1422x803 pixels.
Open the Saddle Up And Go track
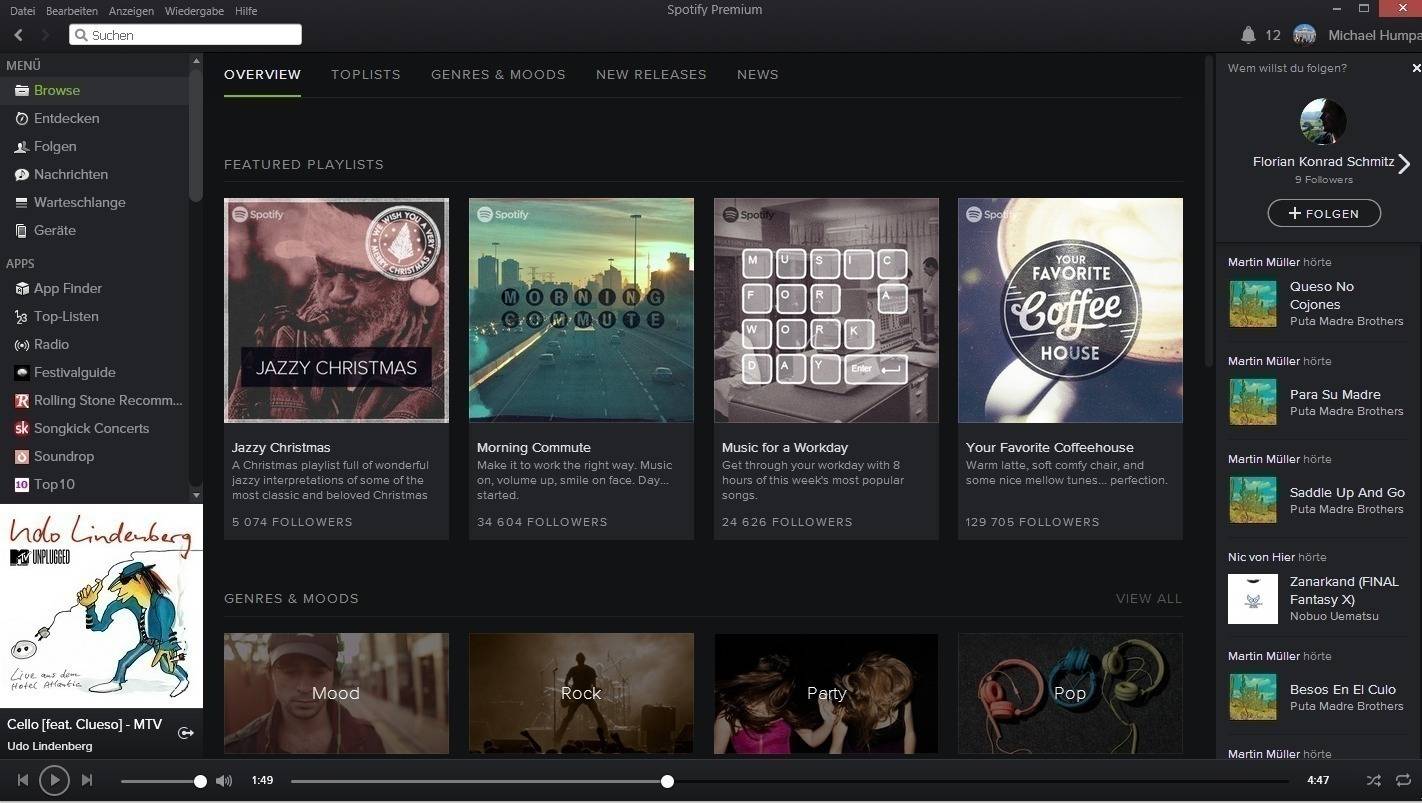click(x=1347, y=493)
